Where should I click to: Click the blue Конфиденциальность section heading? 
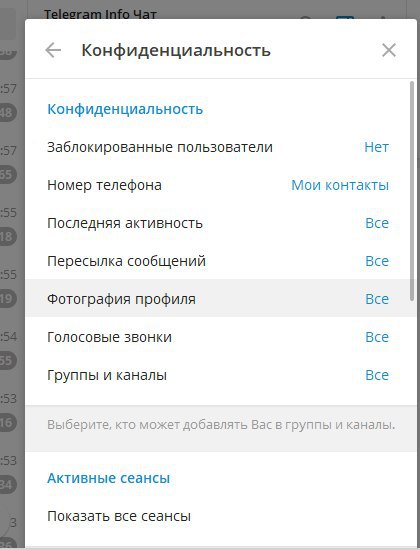pyautogui.click(x=125, y=109)
